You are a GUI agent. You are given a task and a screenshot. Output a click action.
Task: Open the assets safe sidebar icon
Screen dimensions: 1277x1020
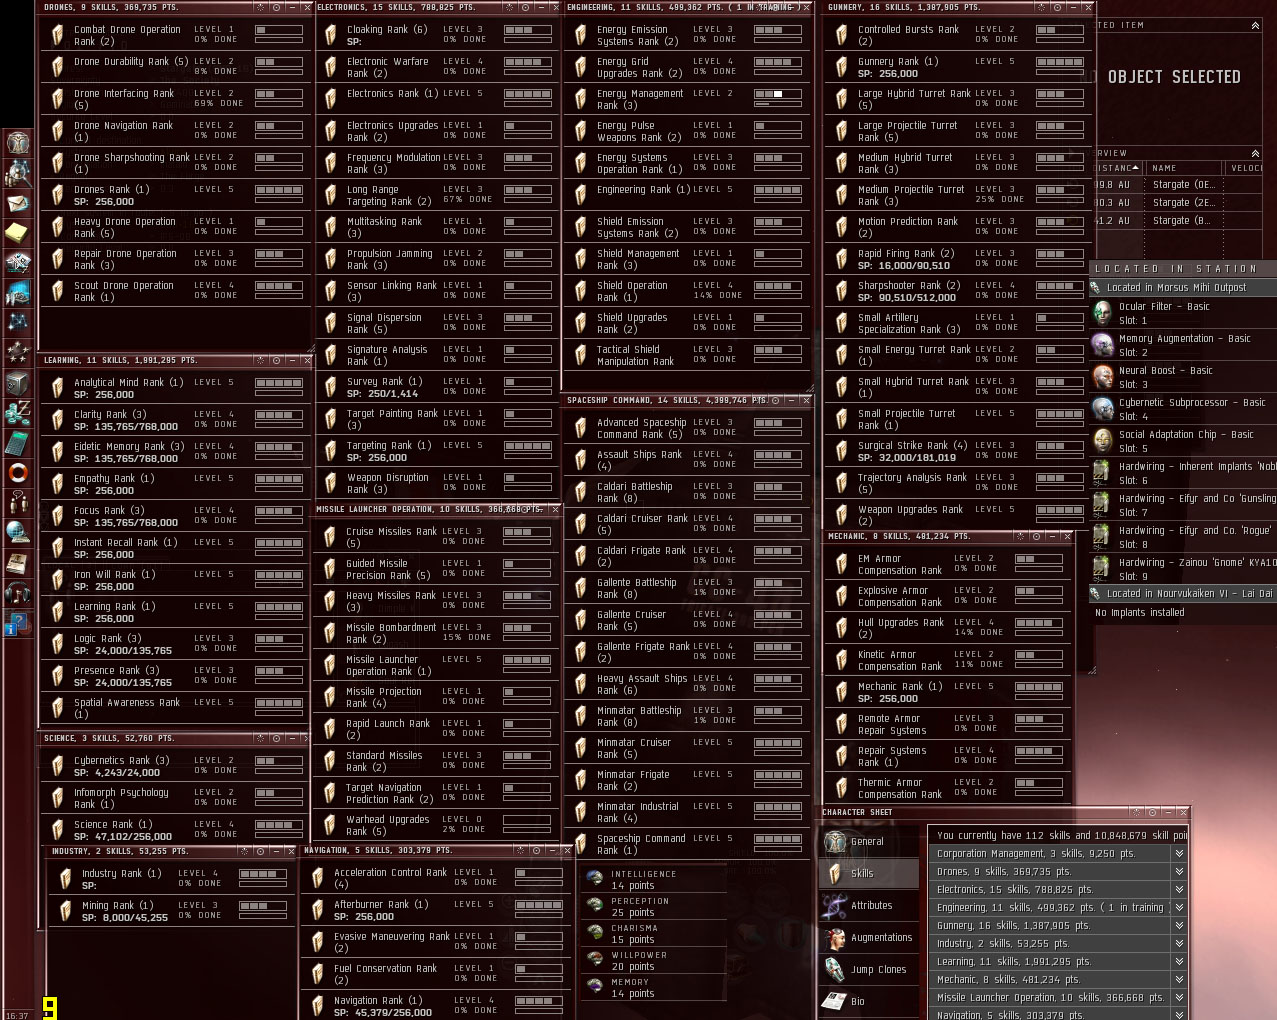click(x=18, y=383)
